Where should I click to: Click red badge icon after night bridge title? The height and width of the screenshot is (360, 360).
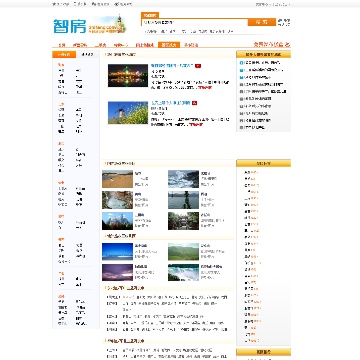(x=198, y=66)
